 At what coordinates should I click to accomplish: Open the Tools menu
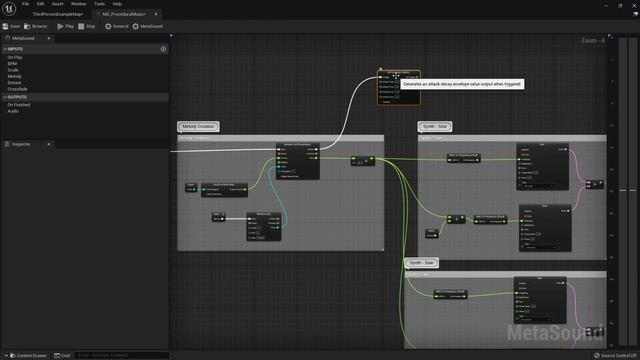click(x=100, y=4)
